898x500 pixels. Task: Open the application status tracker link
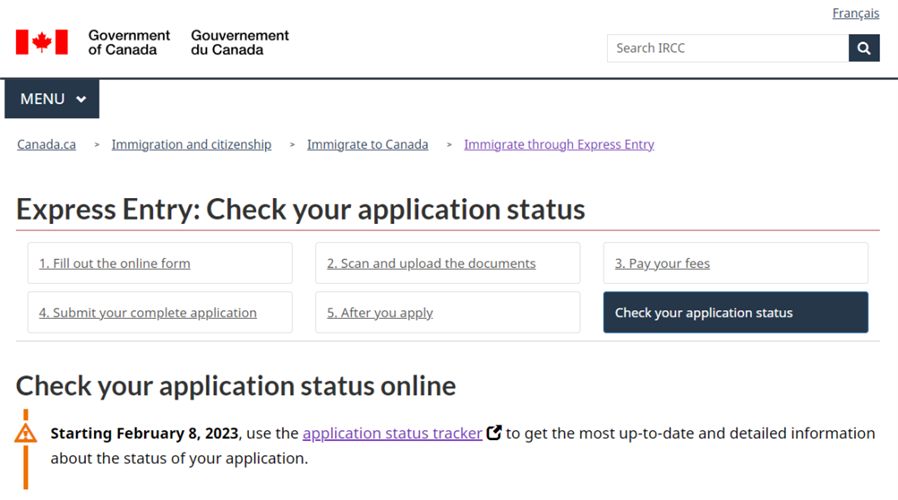(x=392, y=433)
